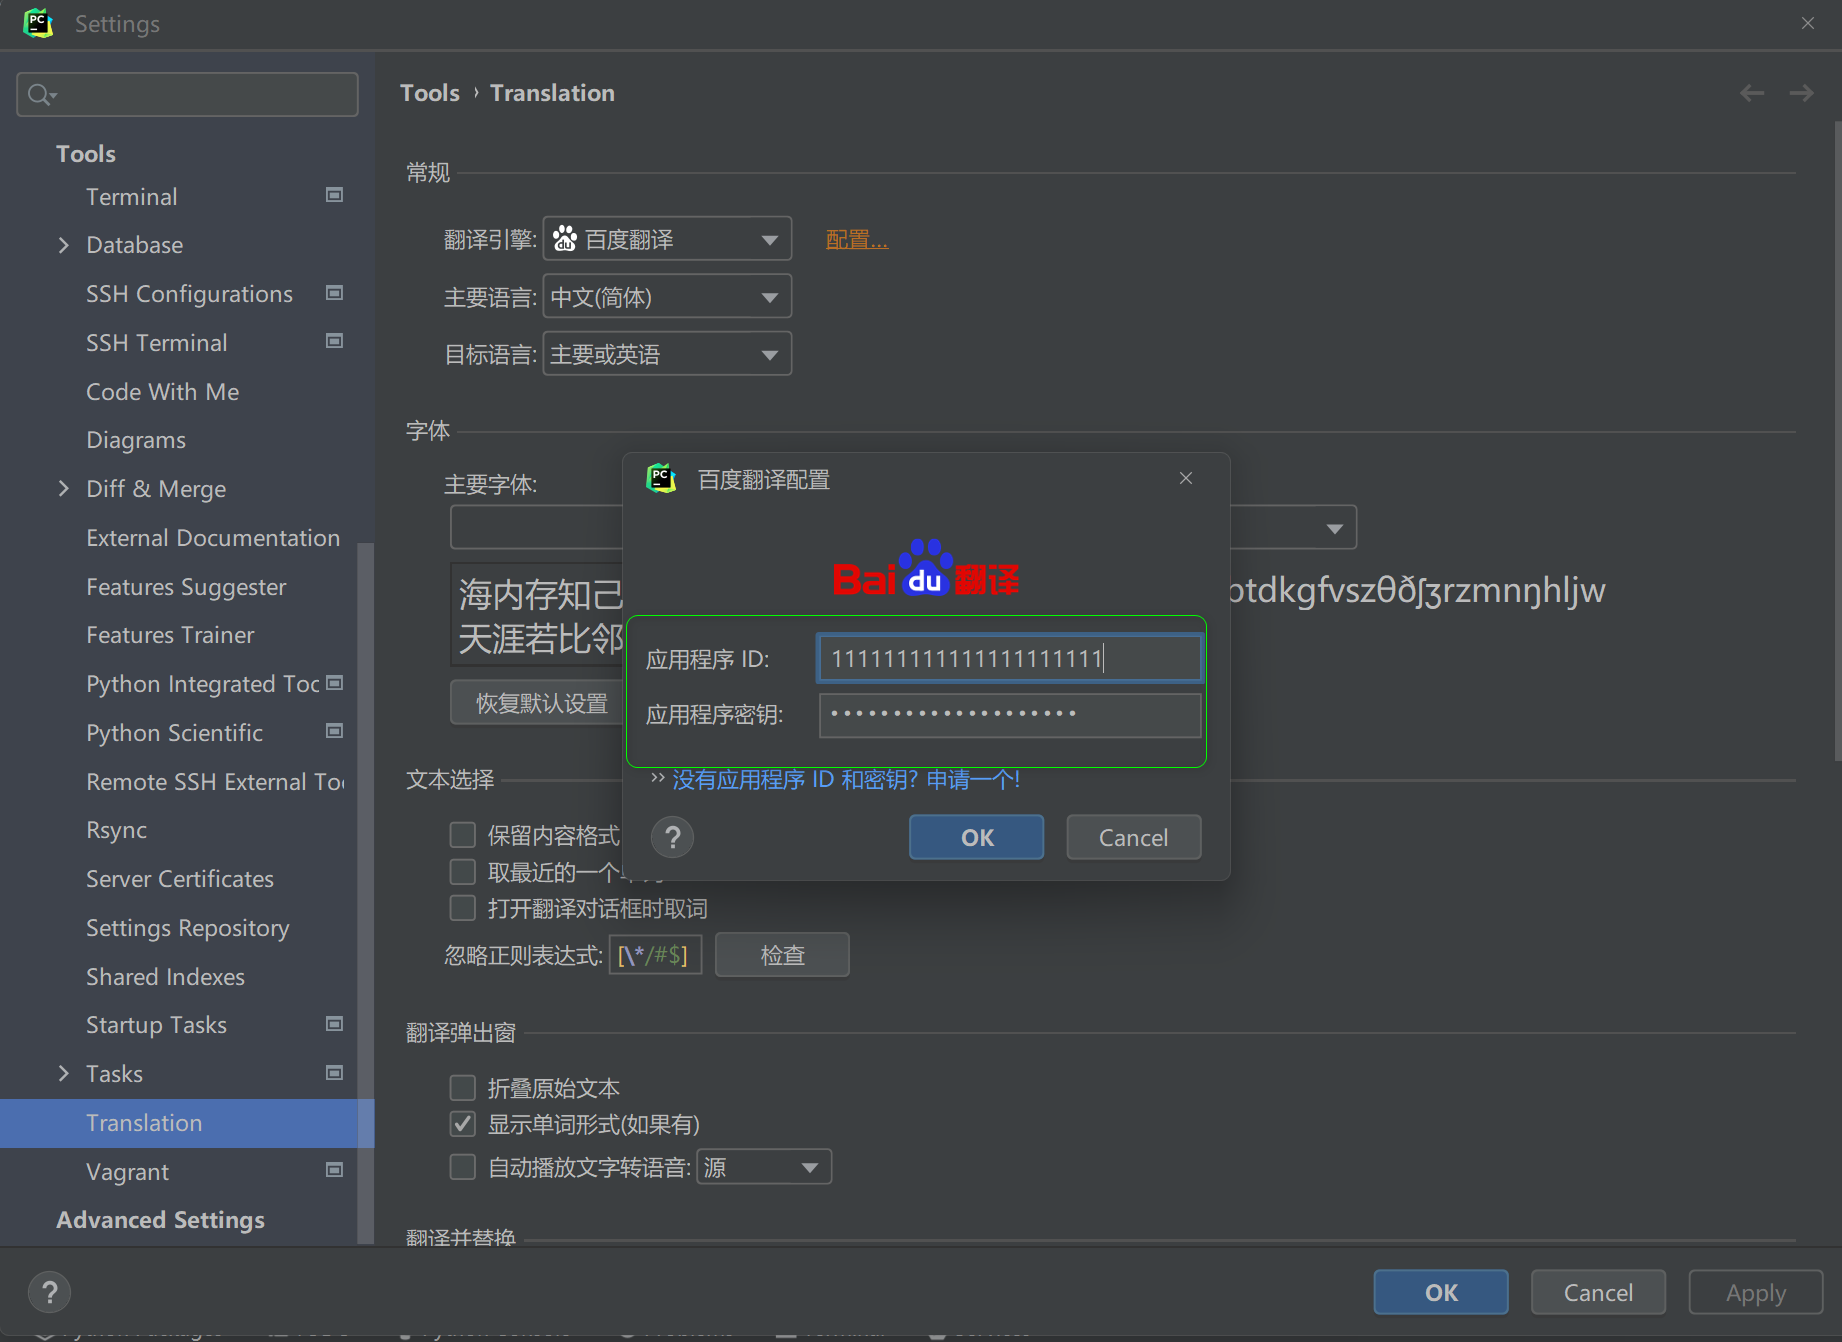Open the 目标语言 dropdown
1842x1342 pixels.
667,354
